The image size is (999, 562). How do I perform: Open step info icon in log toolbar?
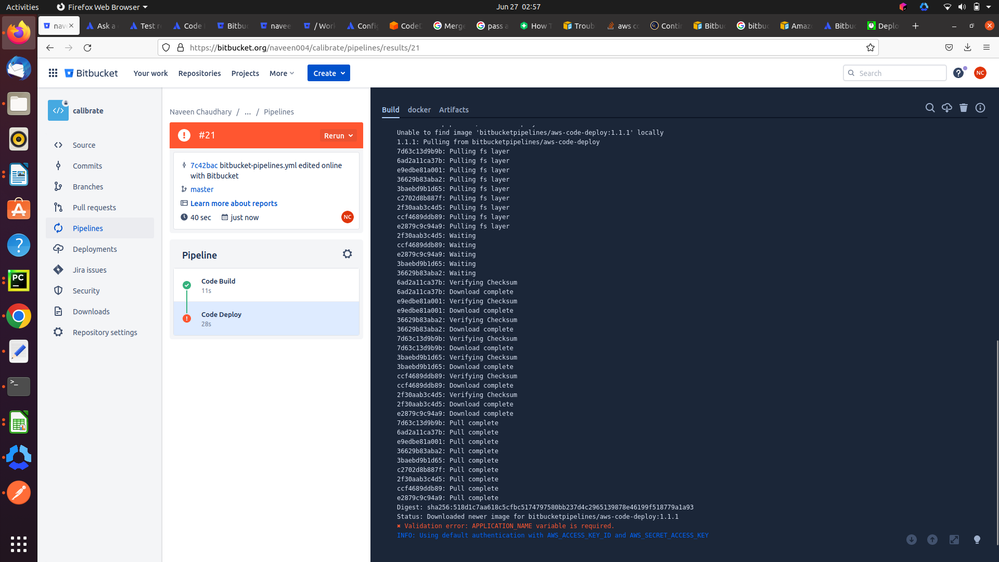click(980, 108)
